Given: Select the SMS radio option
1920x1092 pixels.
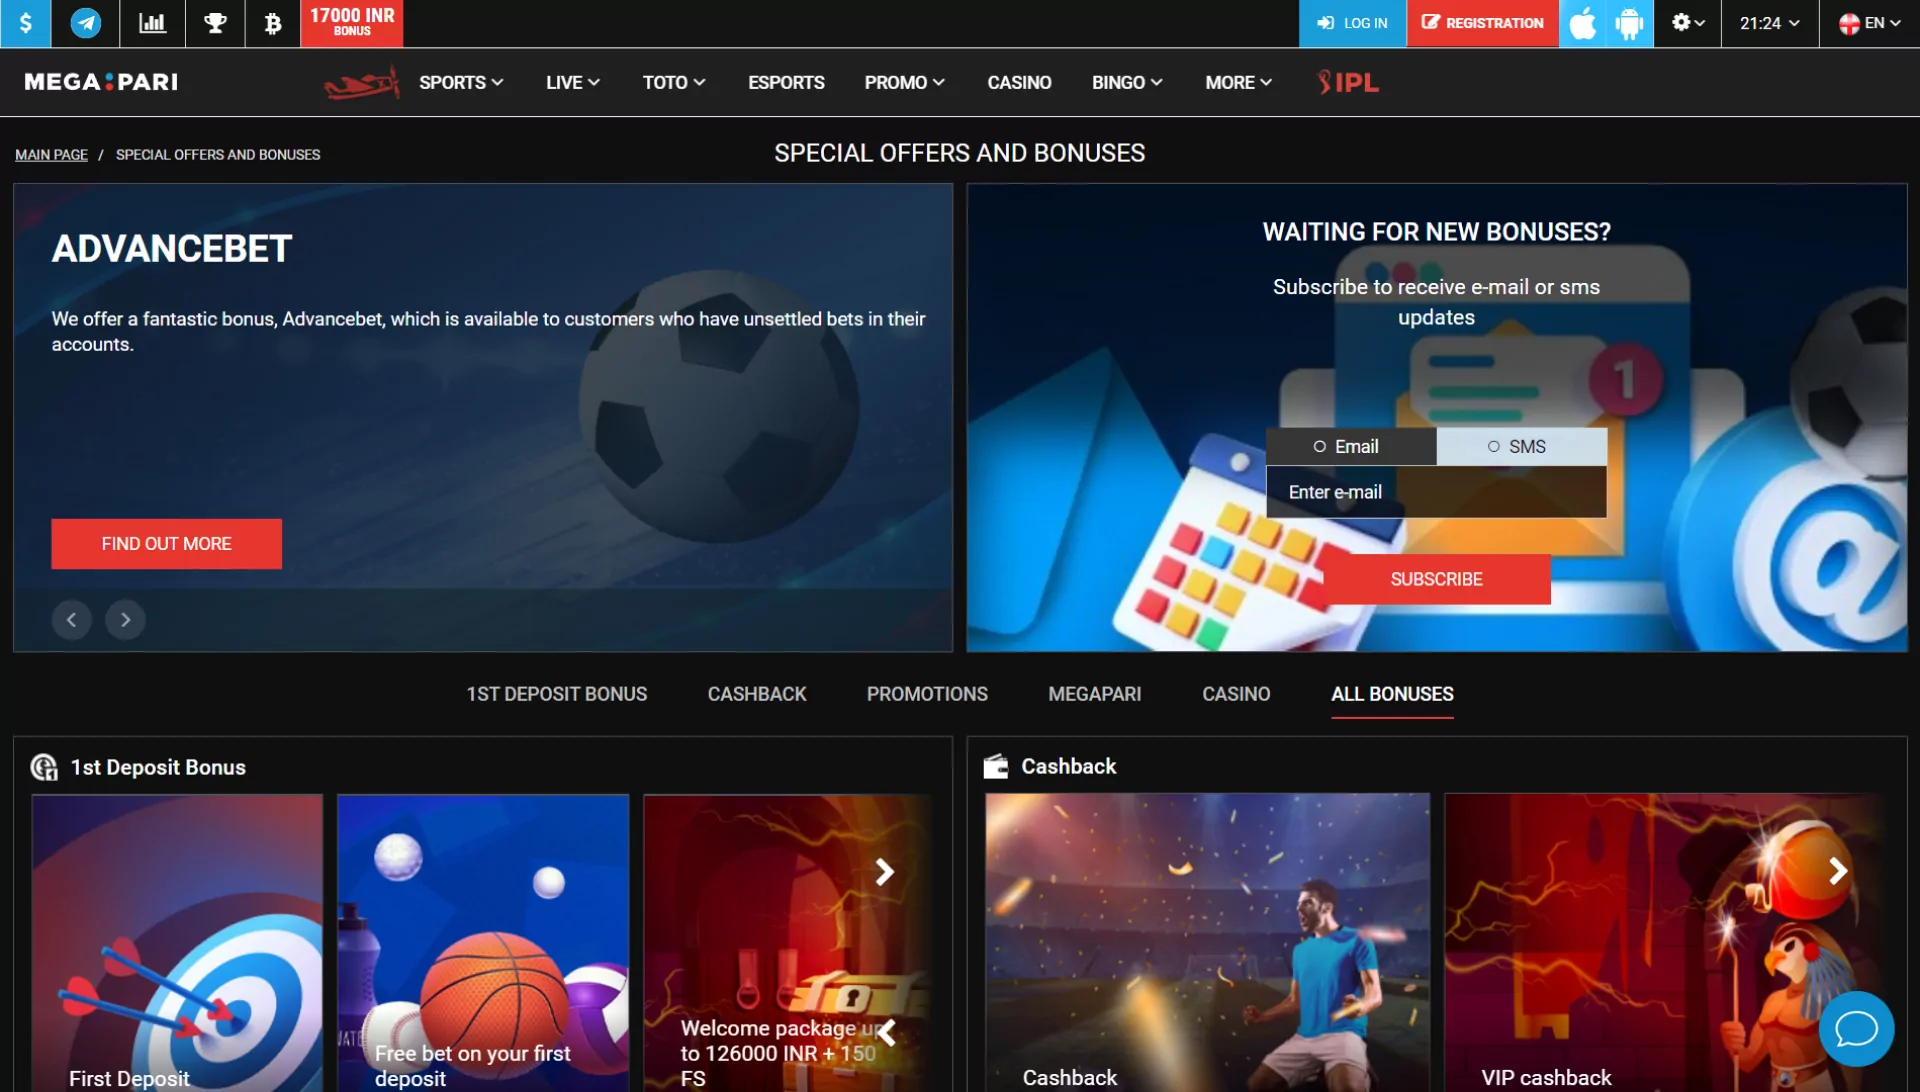Looking at the screenshot, I should coord(1522,447).
